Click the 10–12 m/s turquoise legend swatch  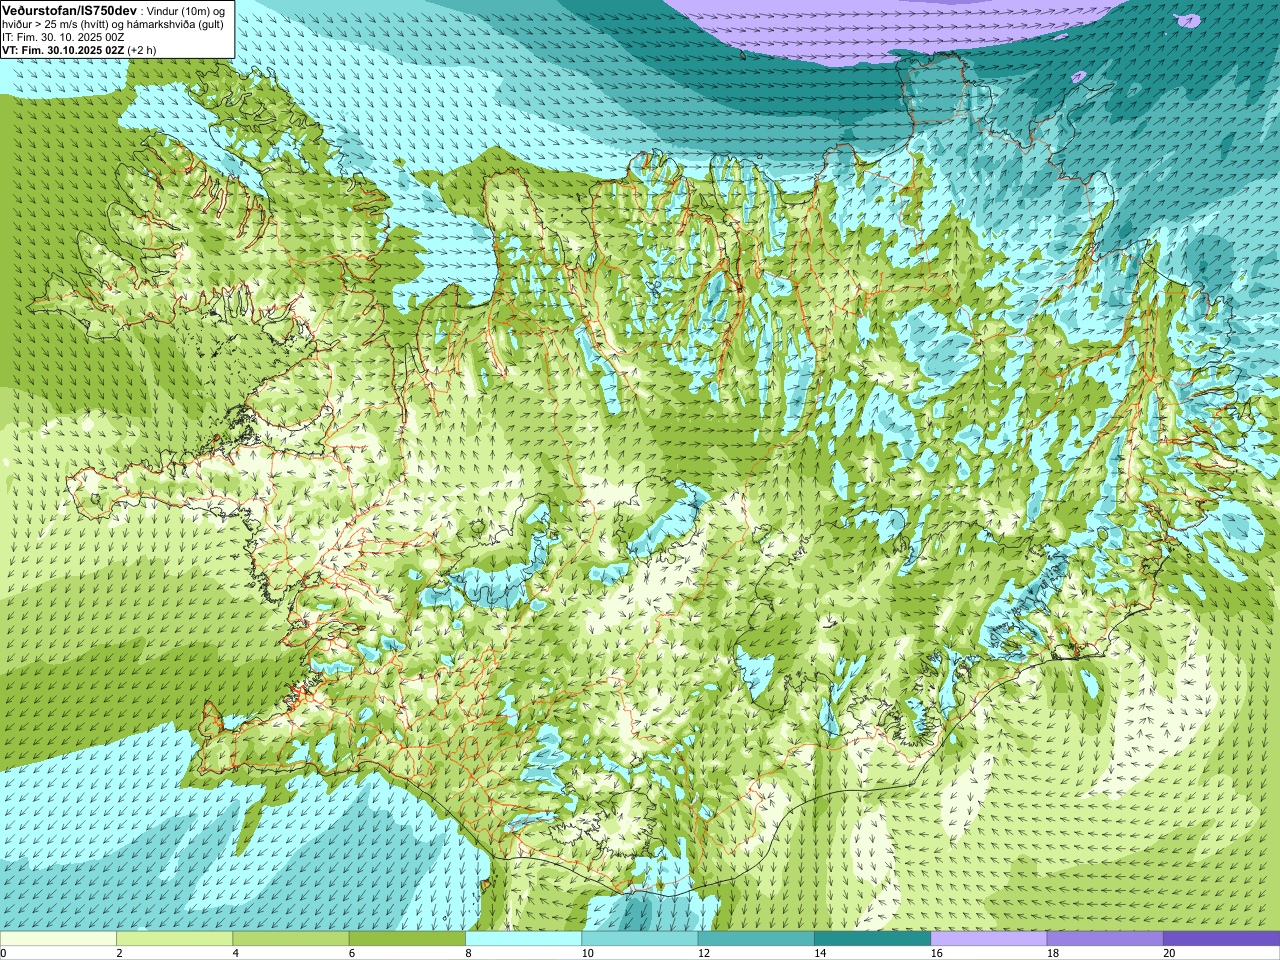639,939
